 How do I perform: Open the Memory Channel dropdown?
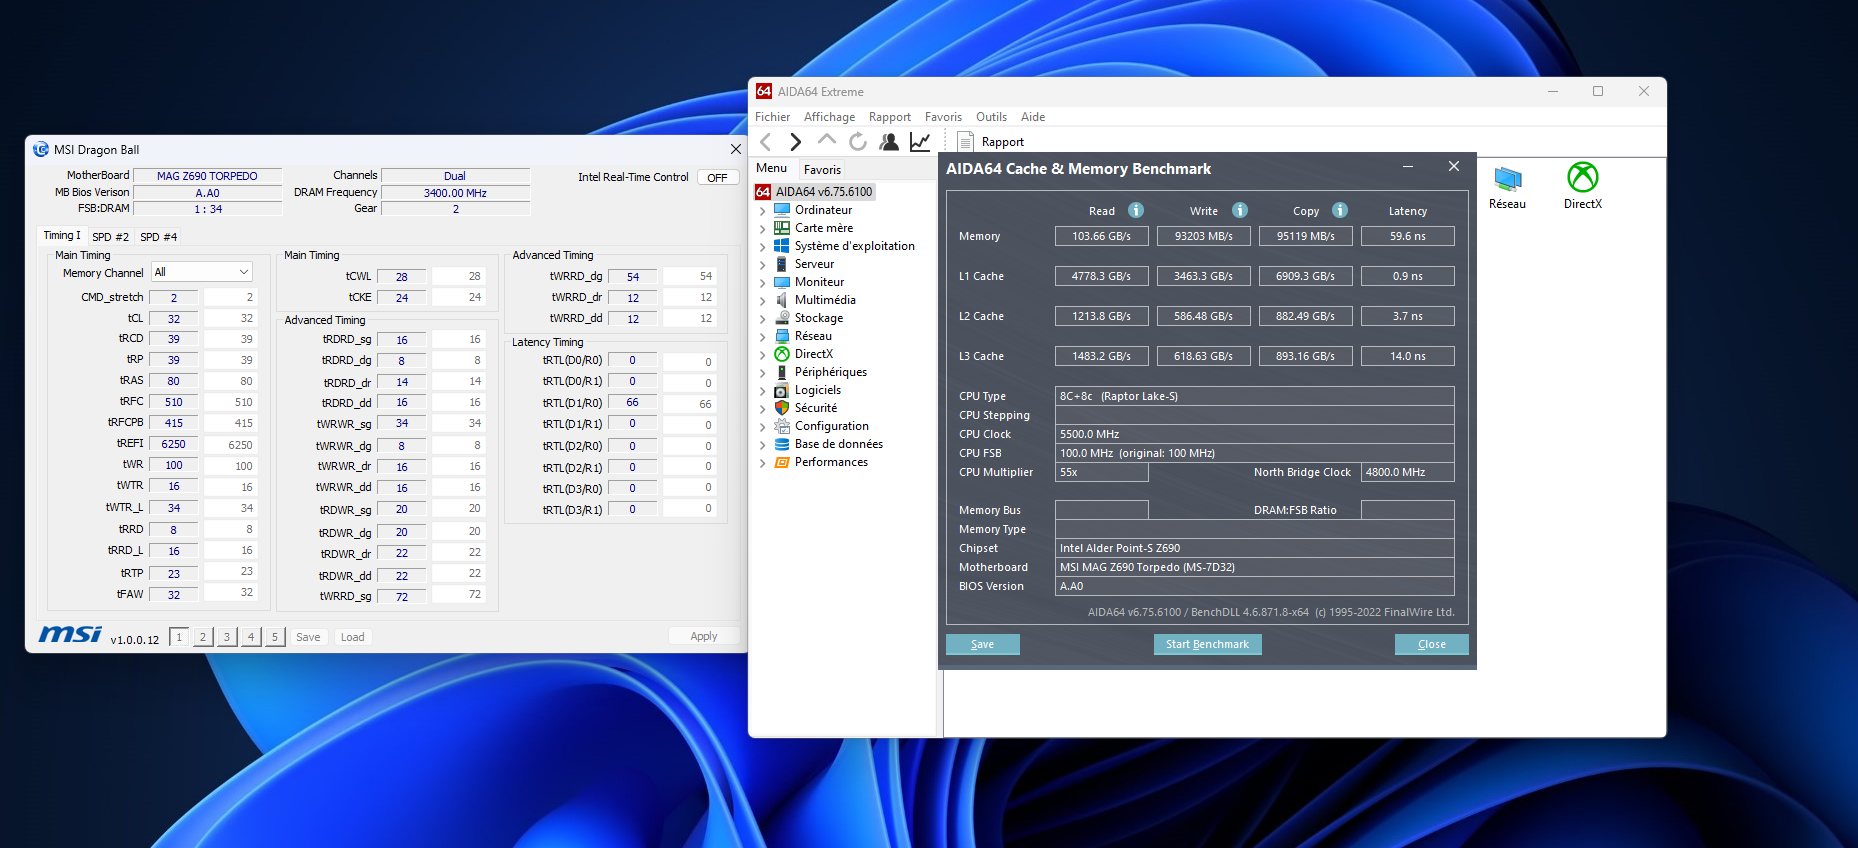[201, 272]
